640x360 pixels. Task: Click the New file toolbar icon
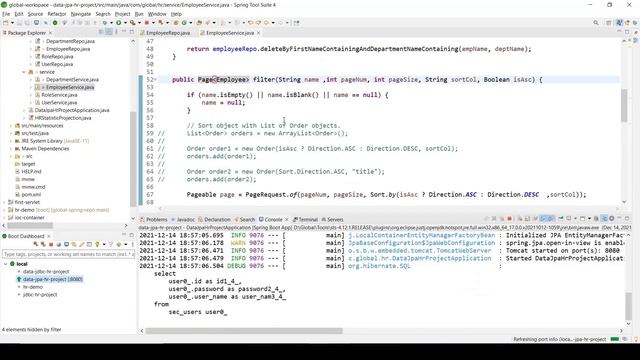(6, 23)
